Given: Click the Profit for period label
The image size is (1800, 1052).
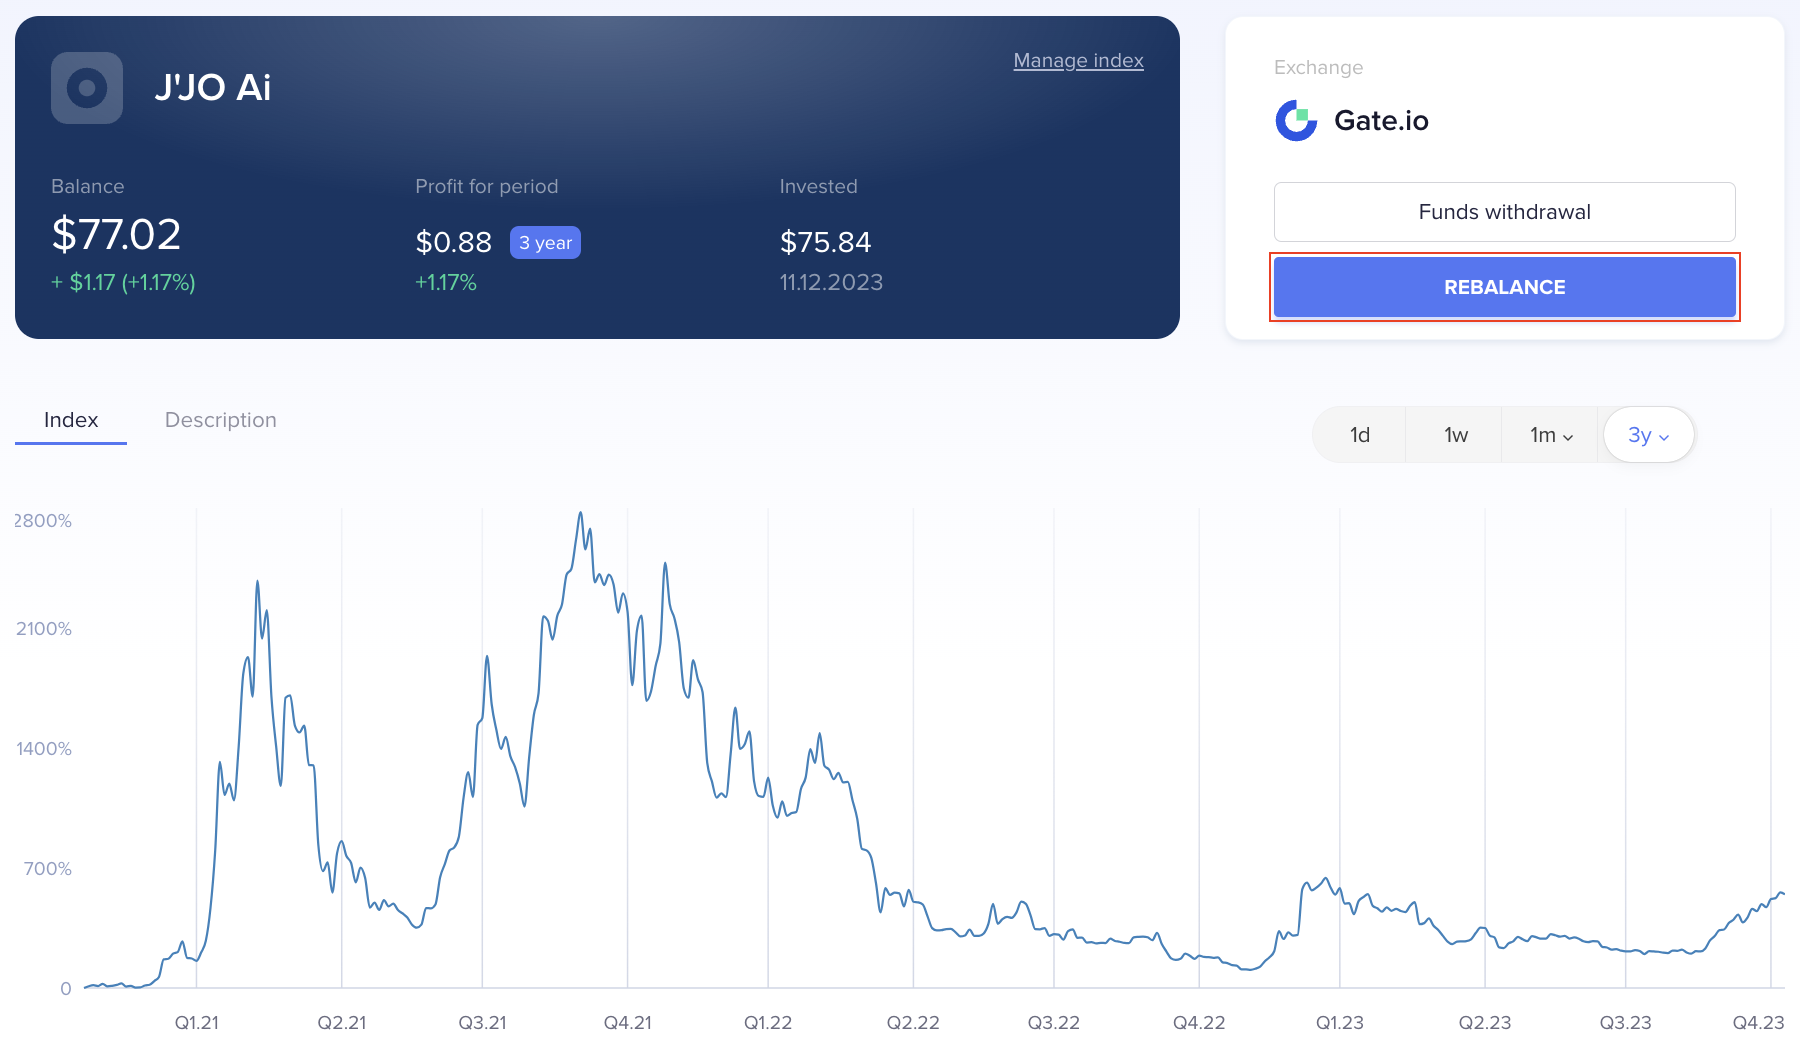Looking at the screenshot, I should (487, 187).
